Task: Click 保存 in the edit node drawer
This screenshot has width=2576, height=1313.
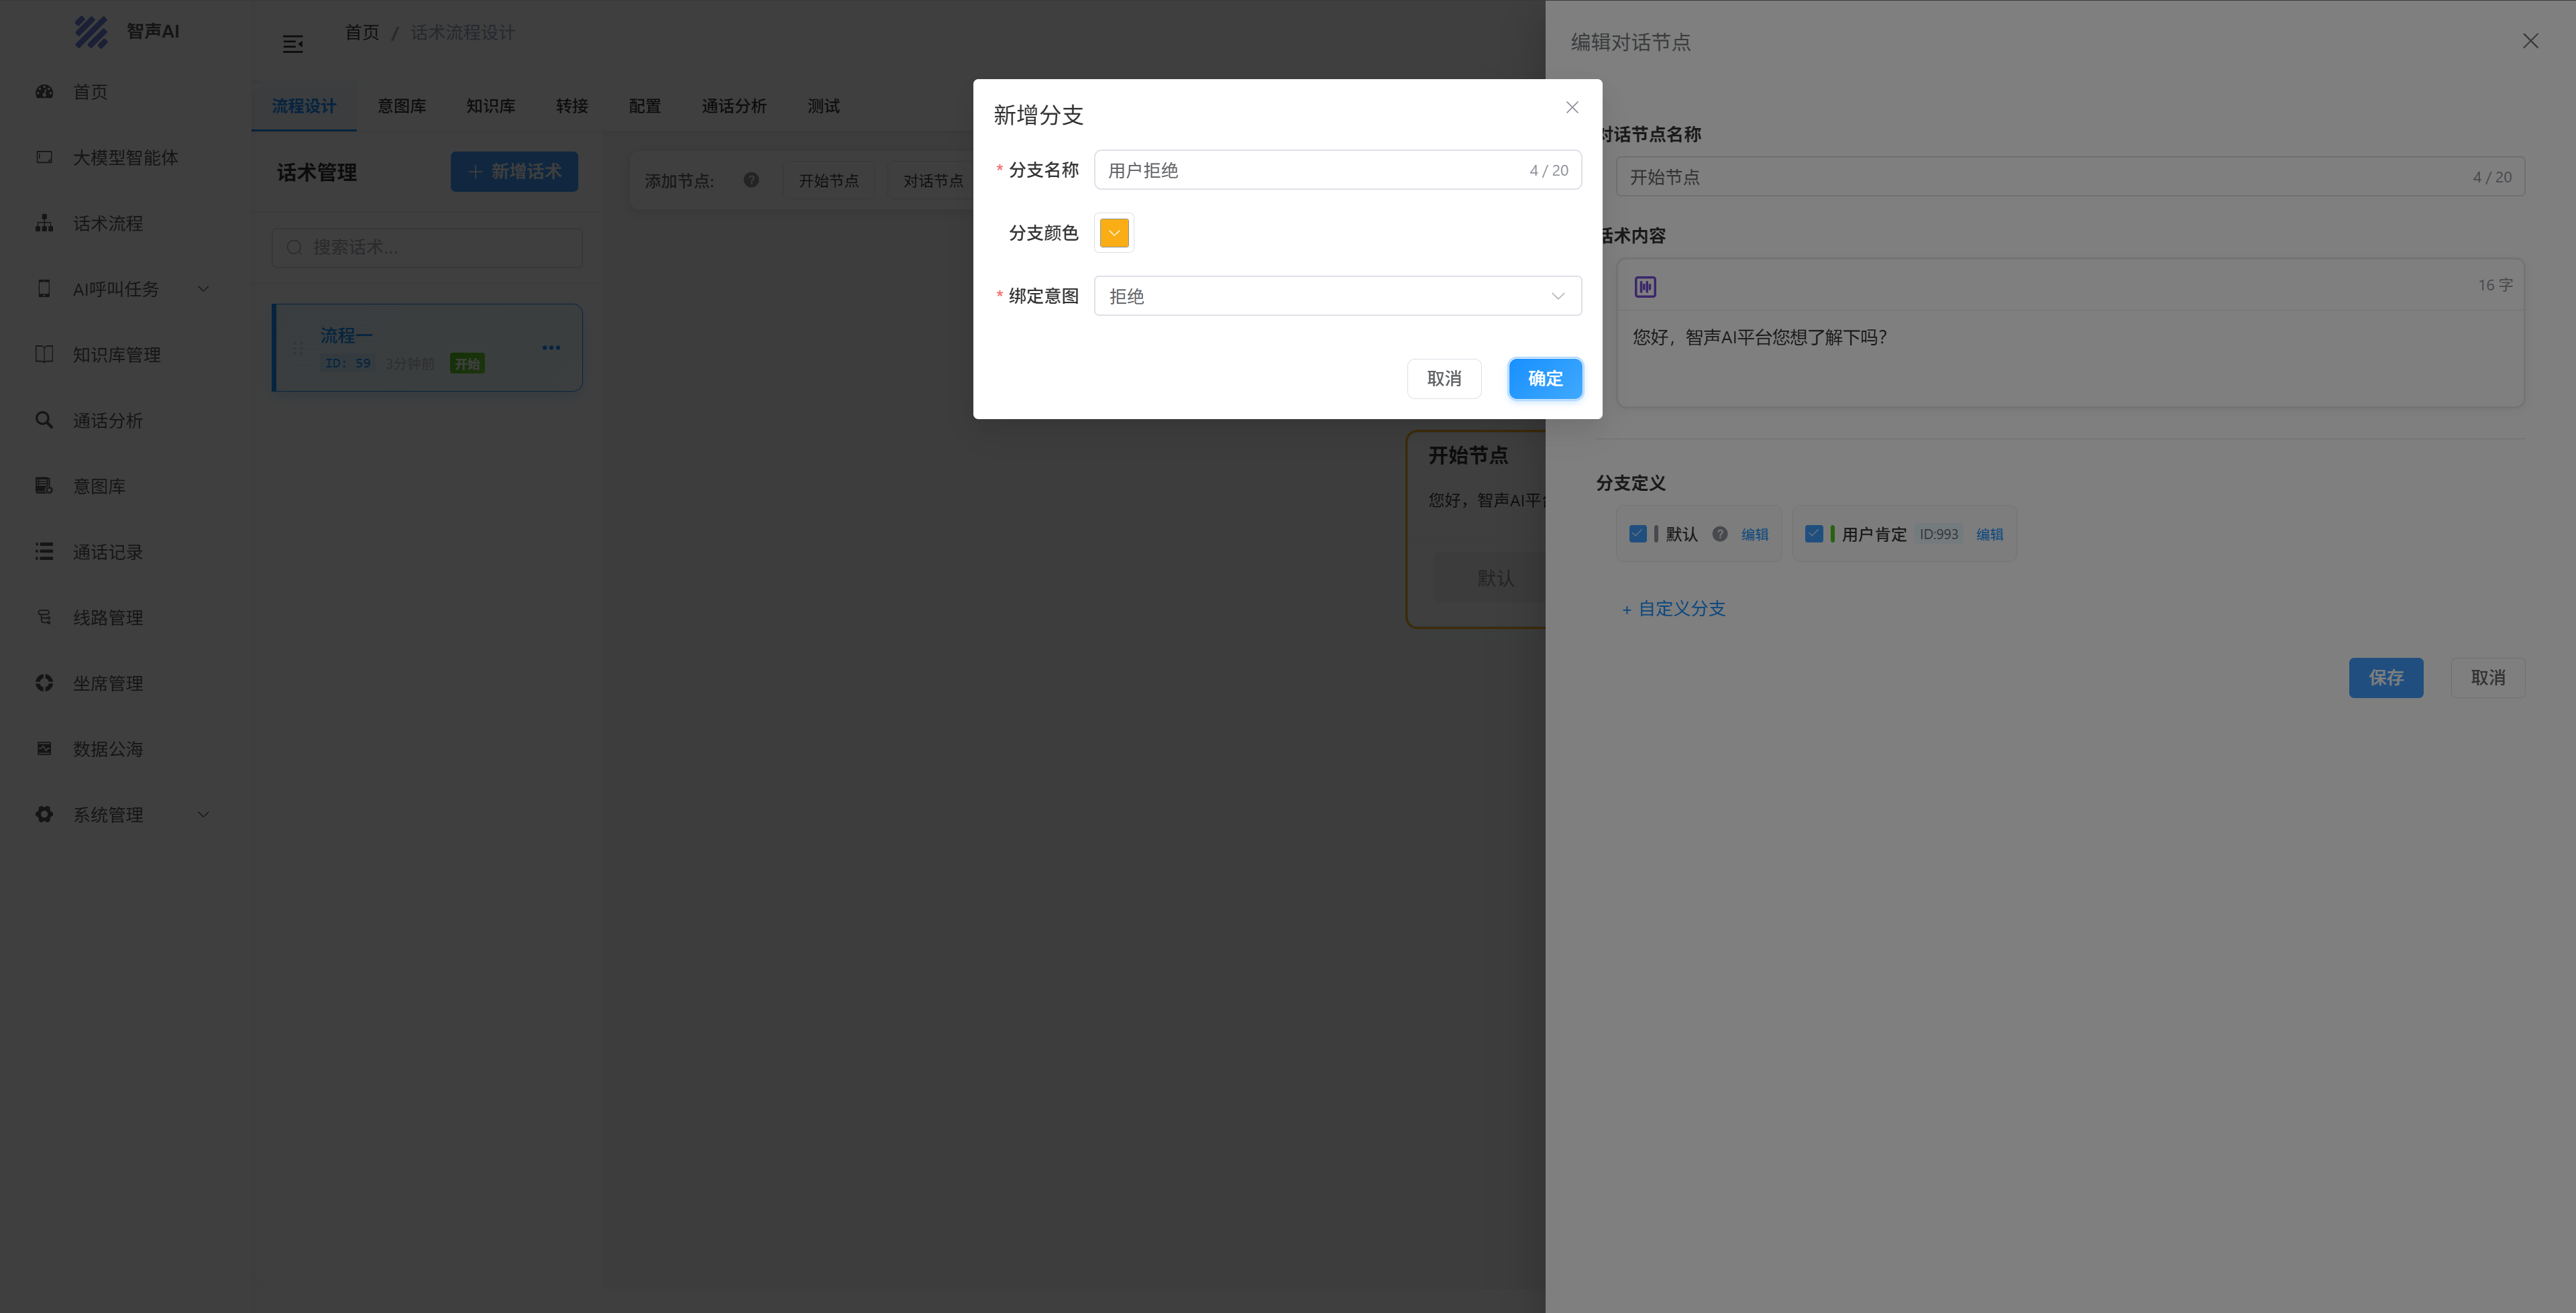Action: coord(2386,678)
